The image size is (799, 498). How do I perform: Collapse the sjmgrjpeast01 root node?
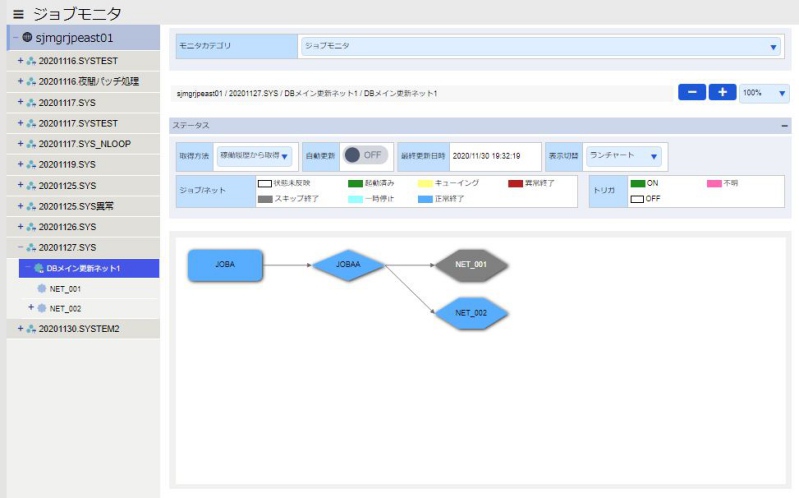pyautogui.click(x=15, y=38)
